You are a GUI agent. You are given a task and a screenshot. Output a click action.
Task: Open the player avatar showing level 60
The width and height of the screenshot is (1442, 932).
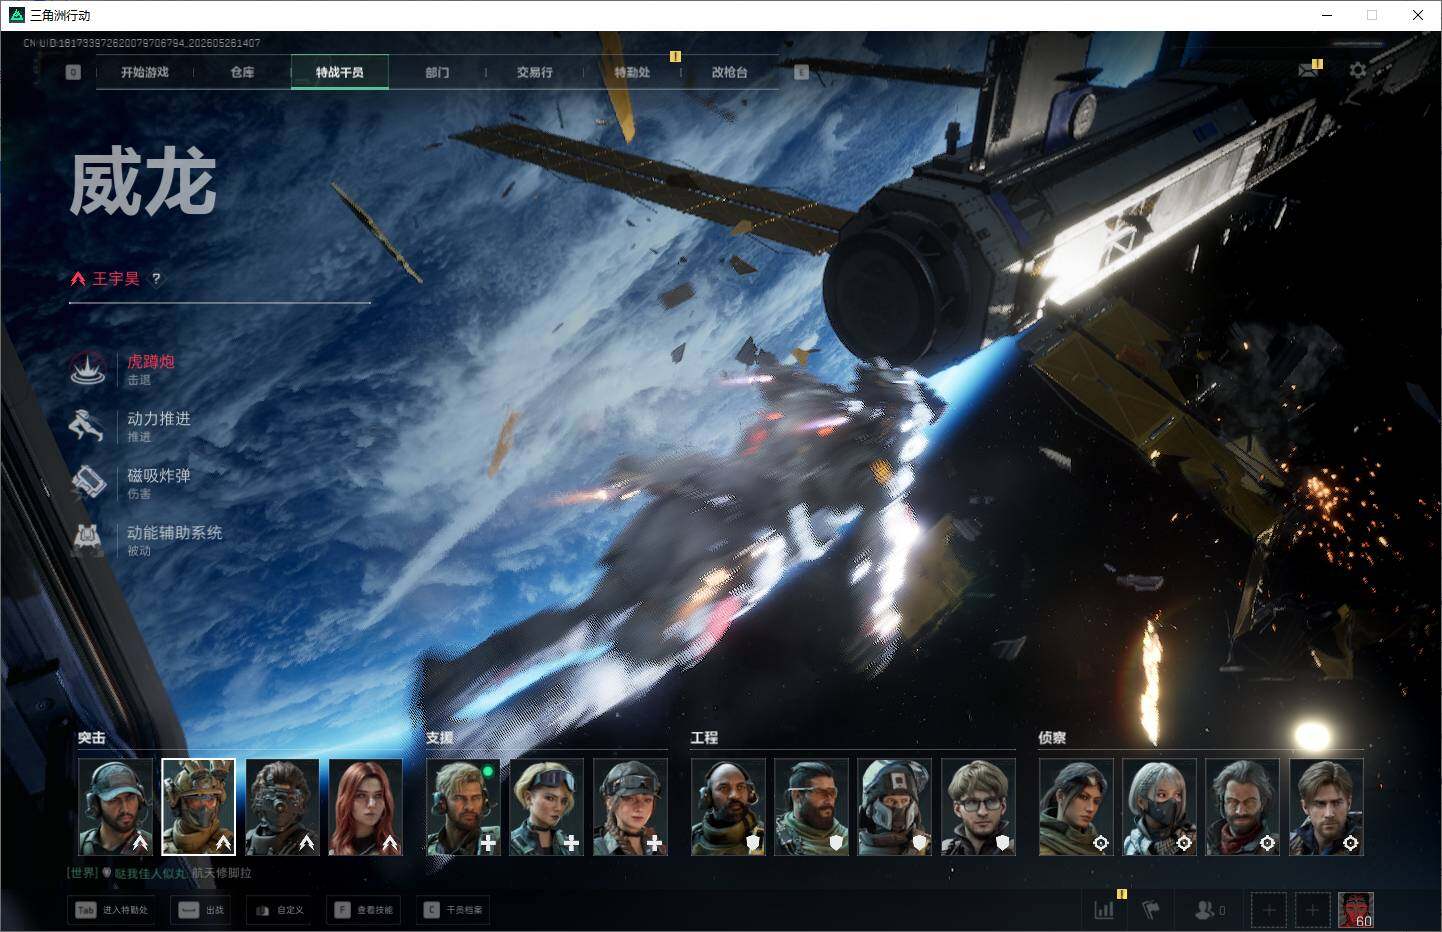(x=1356, y=910)
